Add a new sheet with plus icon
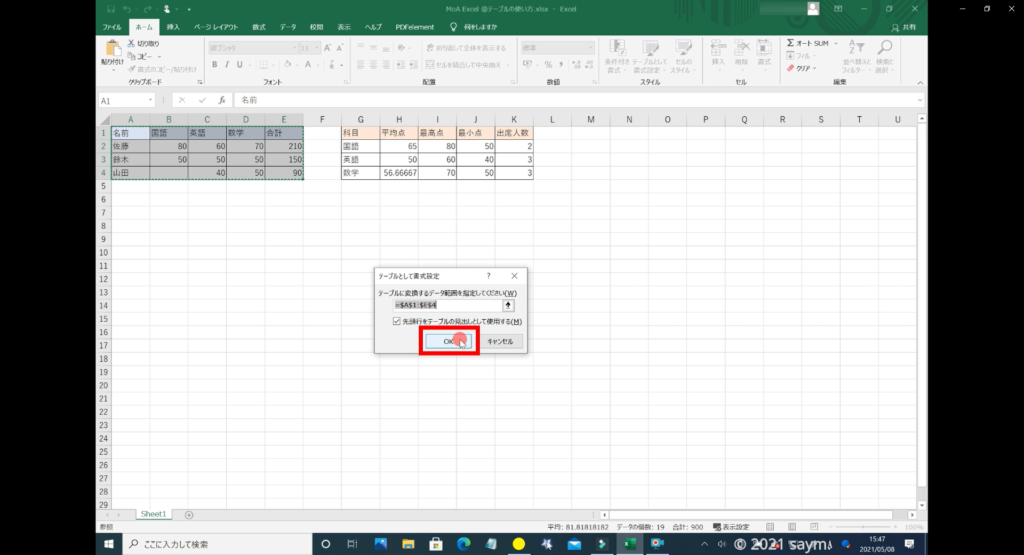1024x555 pixels. (189, 514)
